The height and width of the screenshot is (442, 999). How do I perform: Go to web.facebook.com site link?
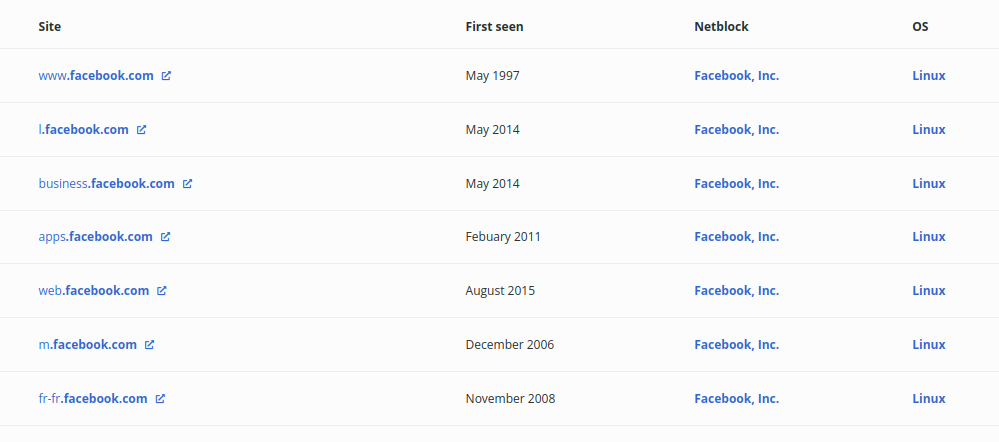tap(94, 291)
